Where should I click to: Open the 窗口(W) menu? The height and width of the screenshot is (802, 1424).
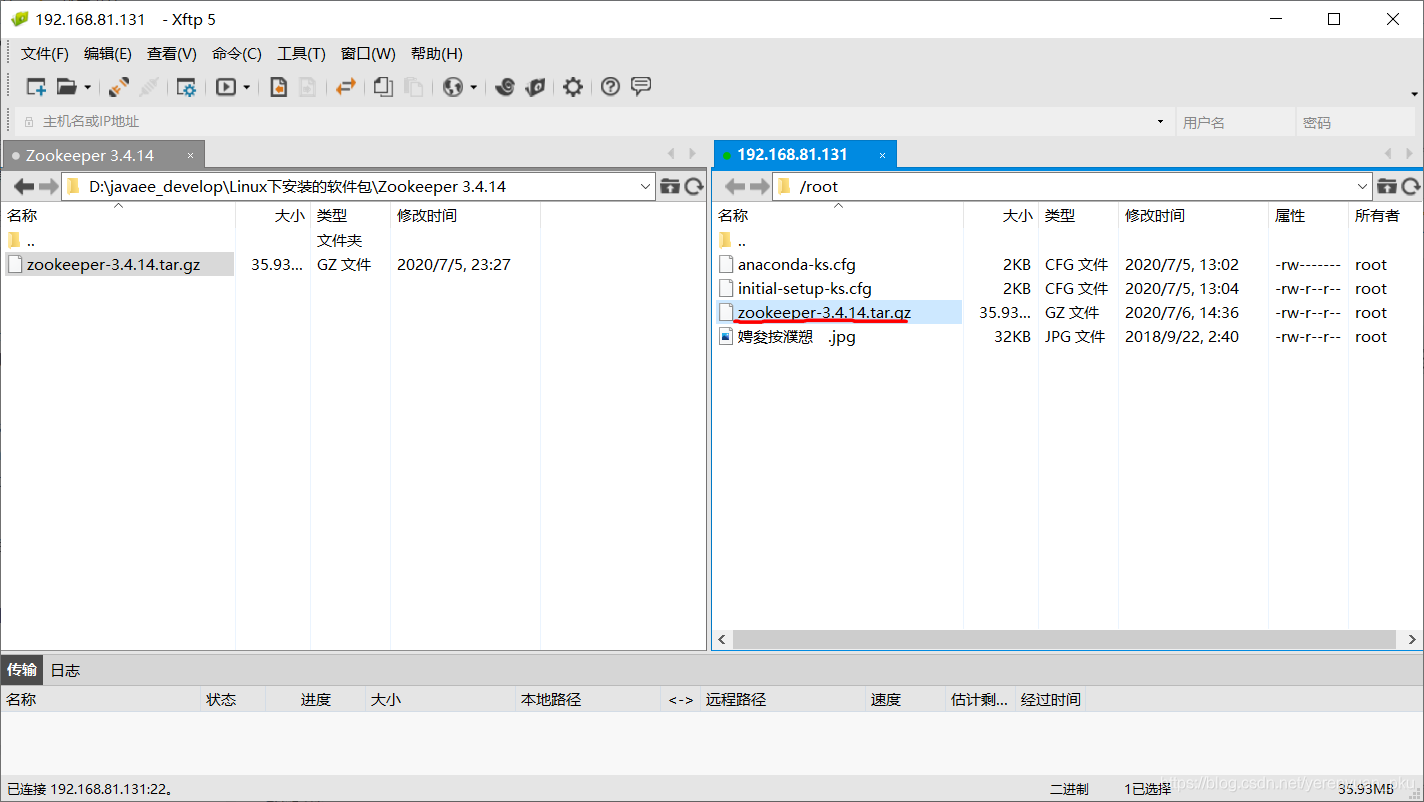click(x=368, y=54)
